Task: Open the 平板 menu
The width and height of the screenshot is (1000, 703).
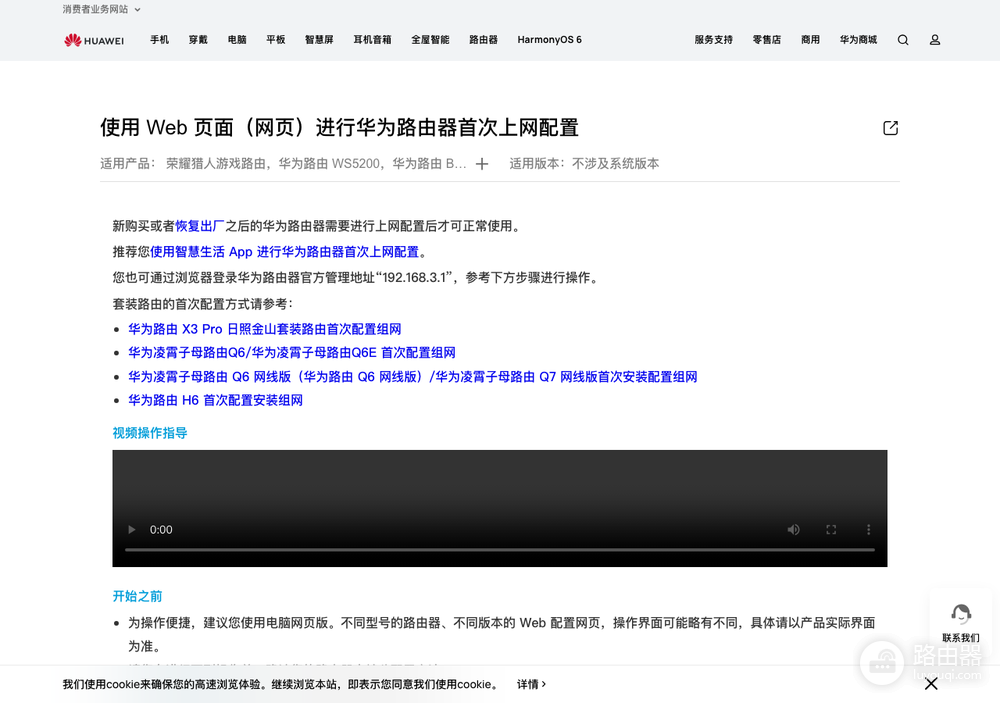Action: pos(276,40)
